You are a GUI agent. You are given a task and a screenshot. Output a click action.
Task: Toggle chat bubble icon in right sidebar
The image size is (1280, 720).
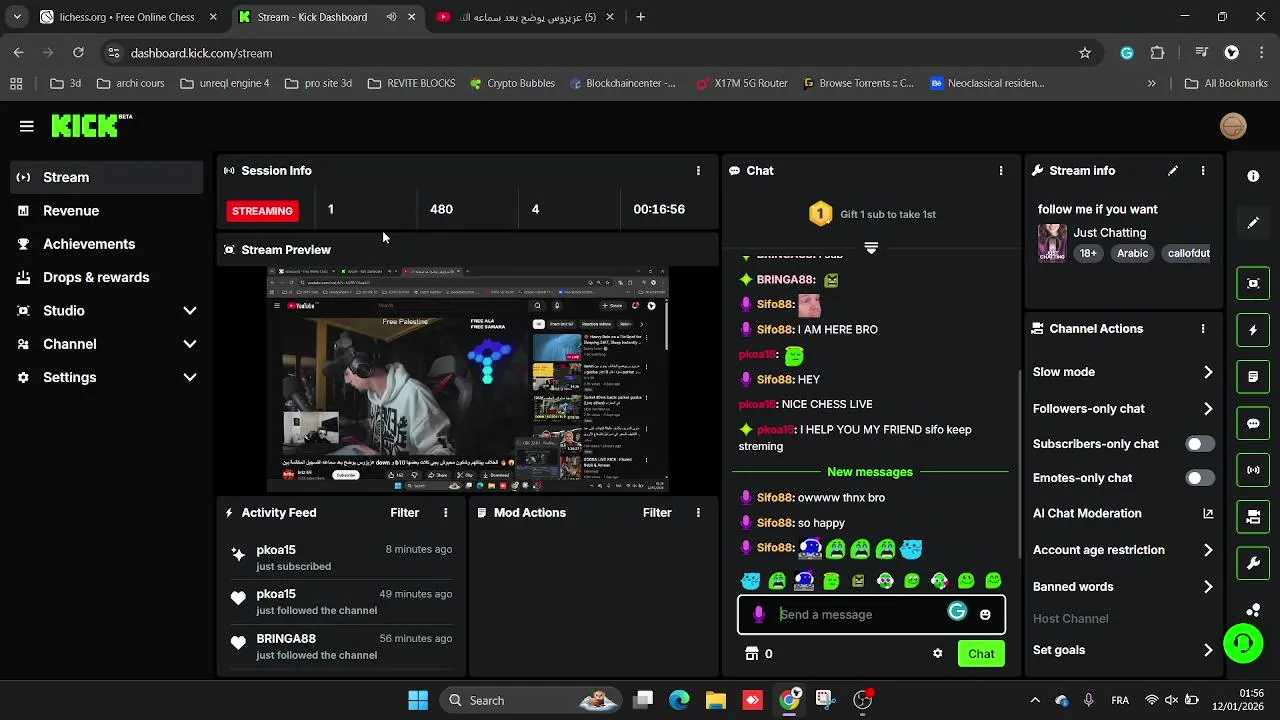(1253, 423)
